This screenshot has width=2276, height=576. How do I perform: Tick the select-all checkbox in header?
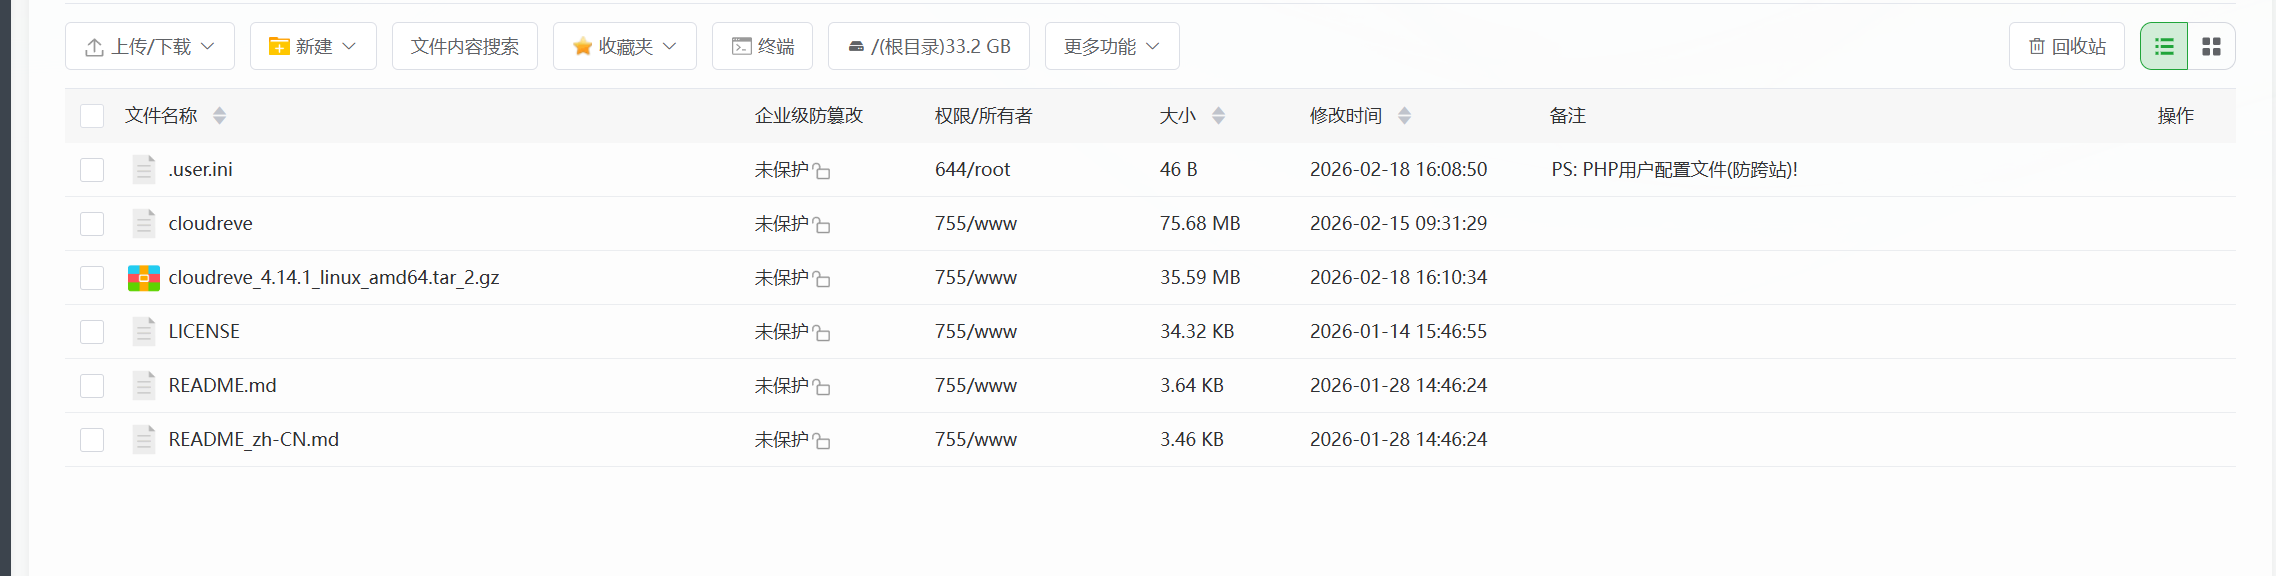(92, 116)
